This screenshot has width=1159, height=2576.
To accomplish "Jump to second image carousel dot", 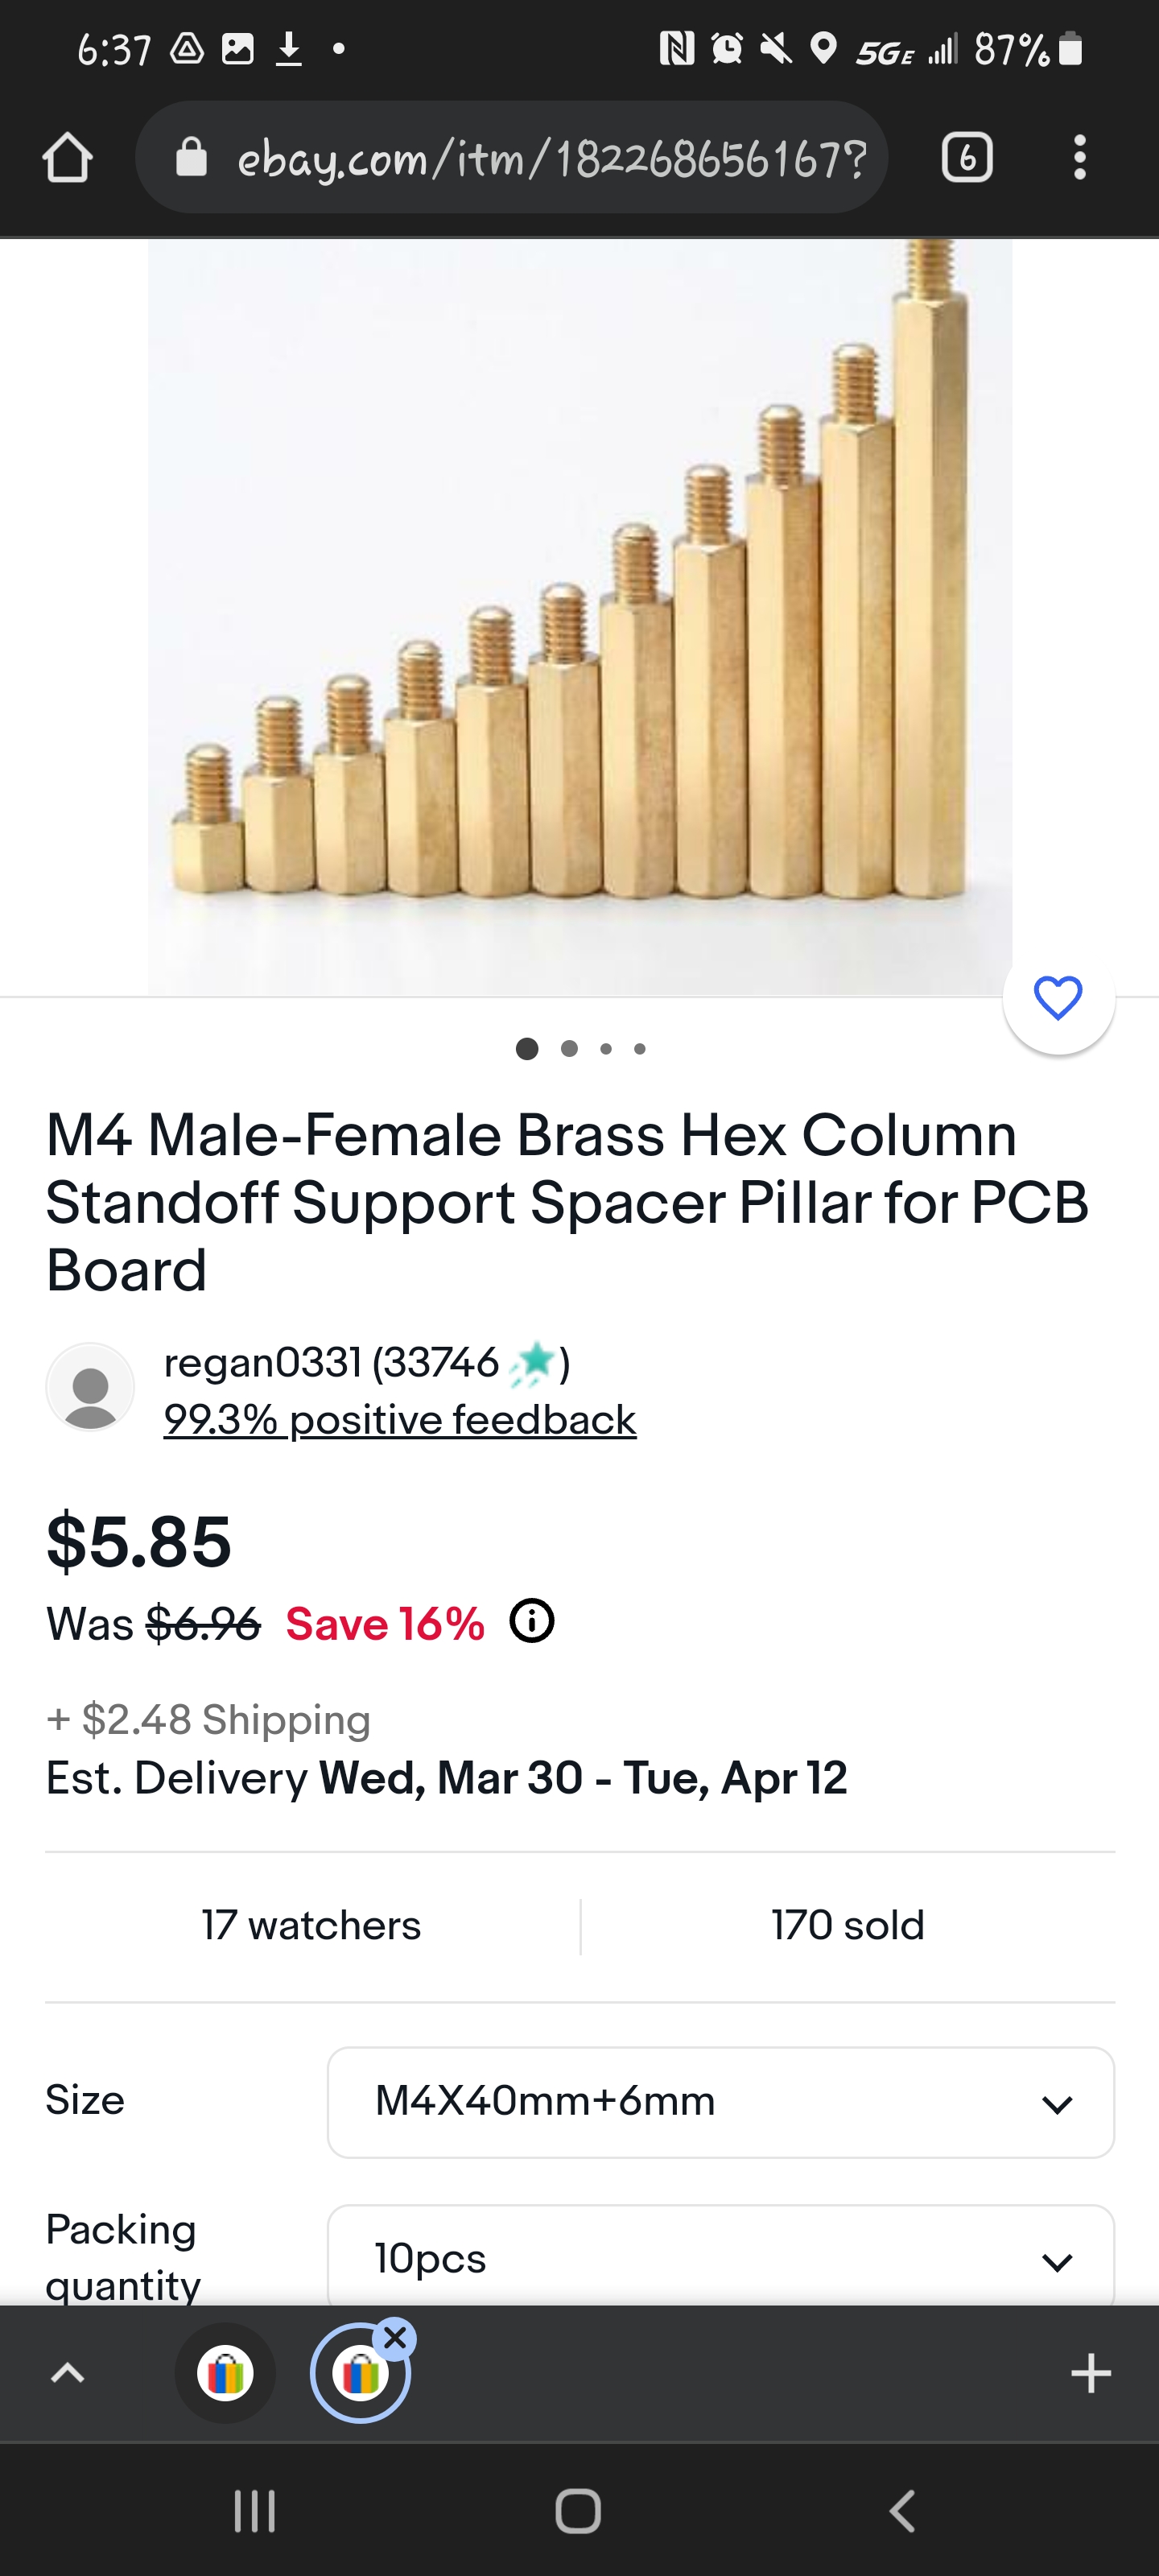I will (569, 1049).
